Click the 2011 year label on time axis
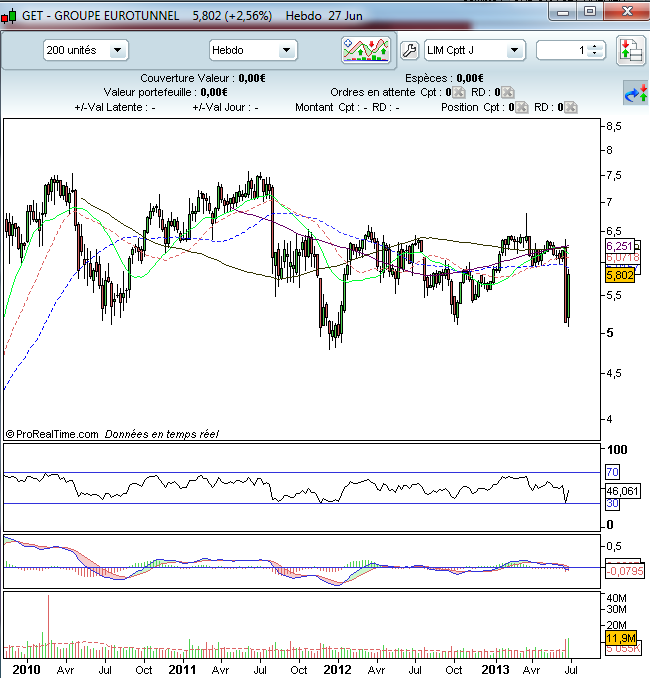This screenshot has width=650, height=678. coord(182,670)
